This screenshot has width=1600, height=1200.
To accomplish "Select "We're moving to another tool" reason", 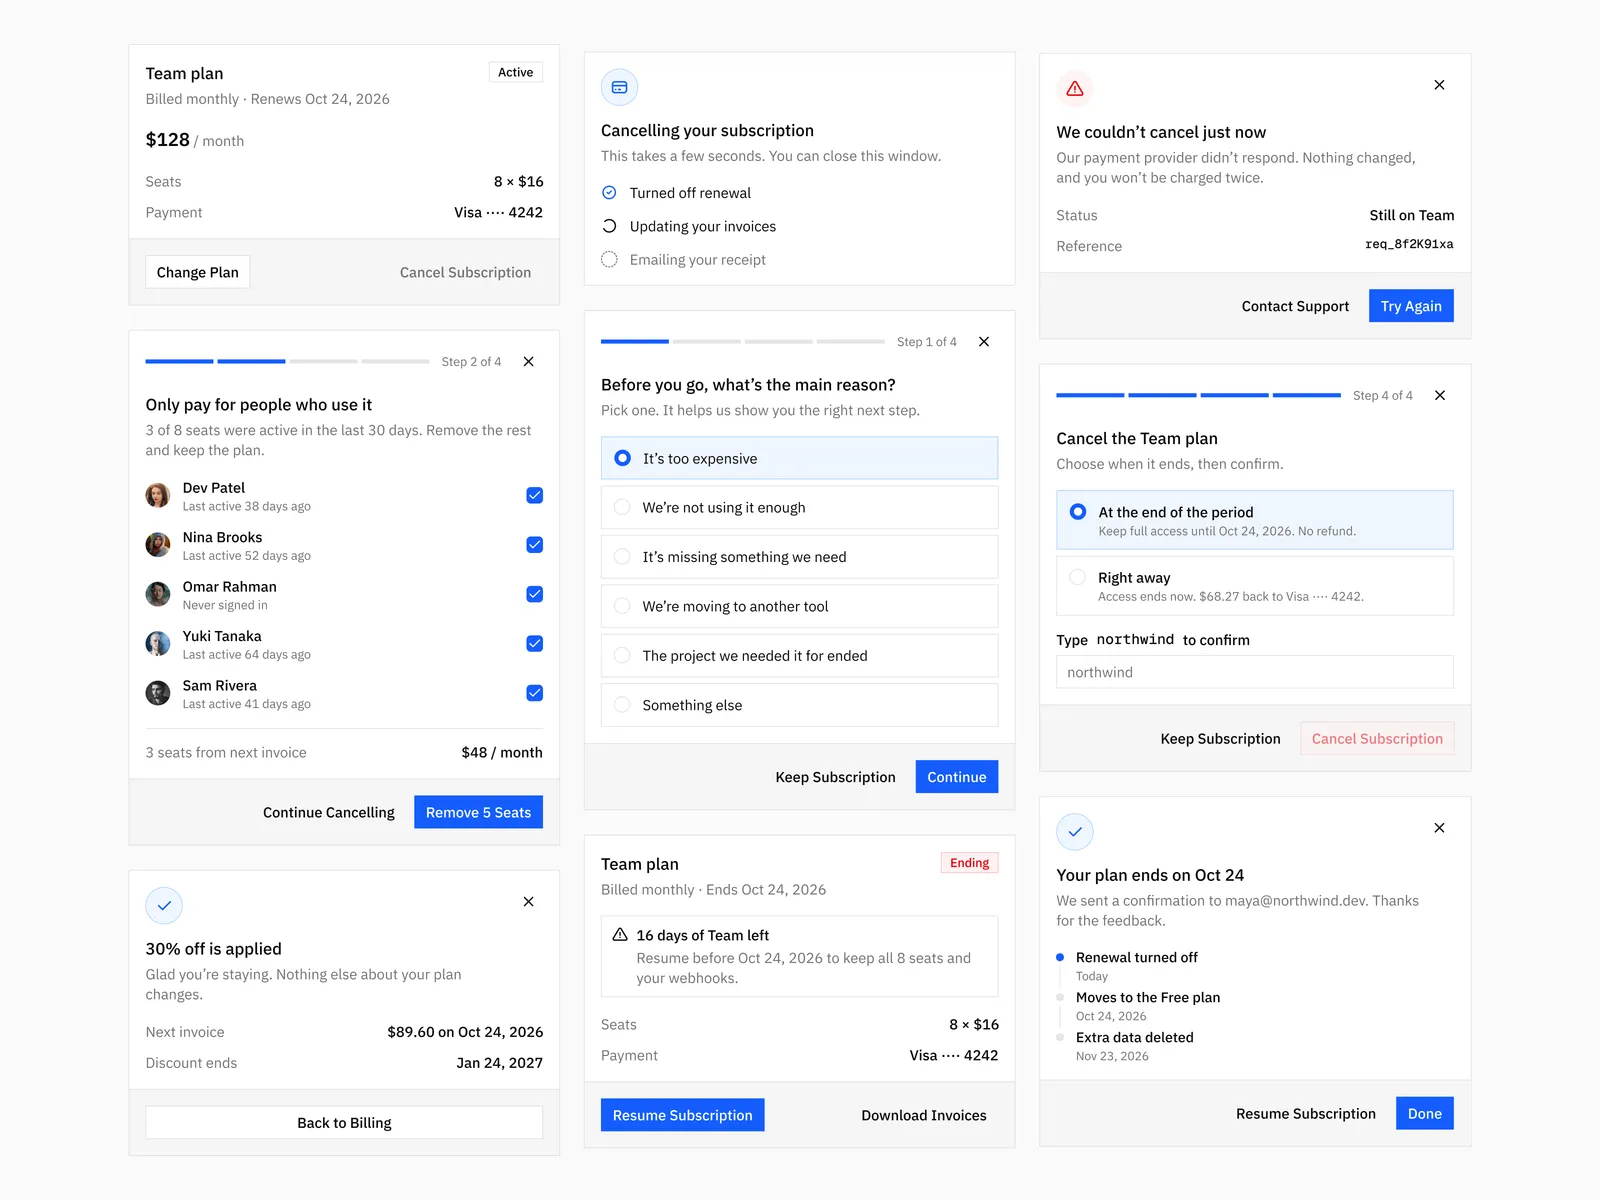I will tap(800, 606).
